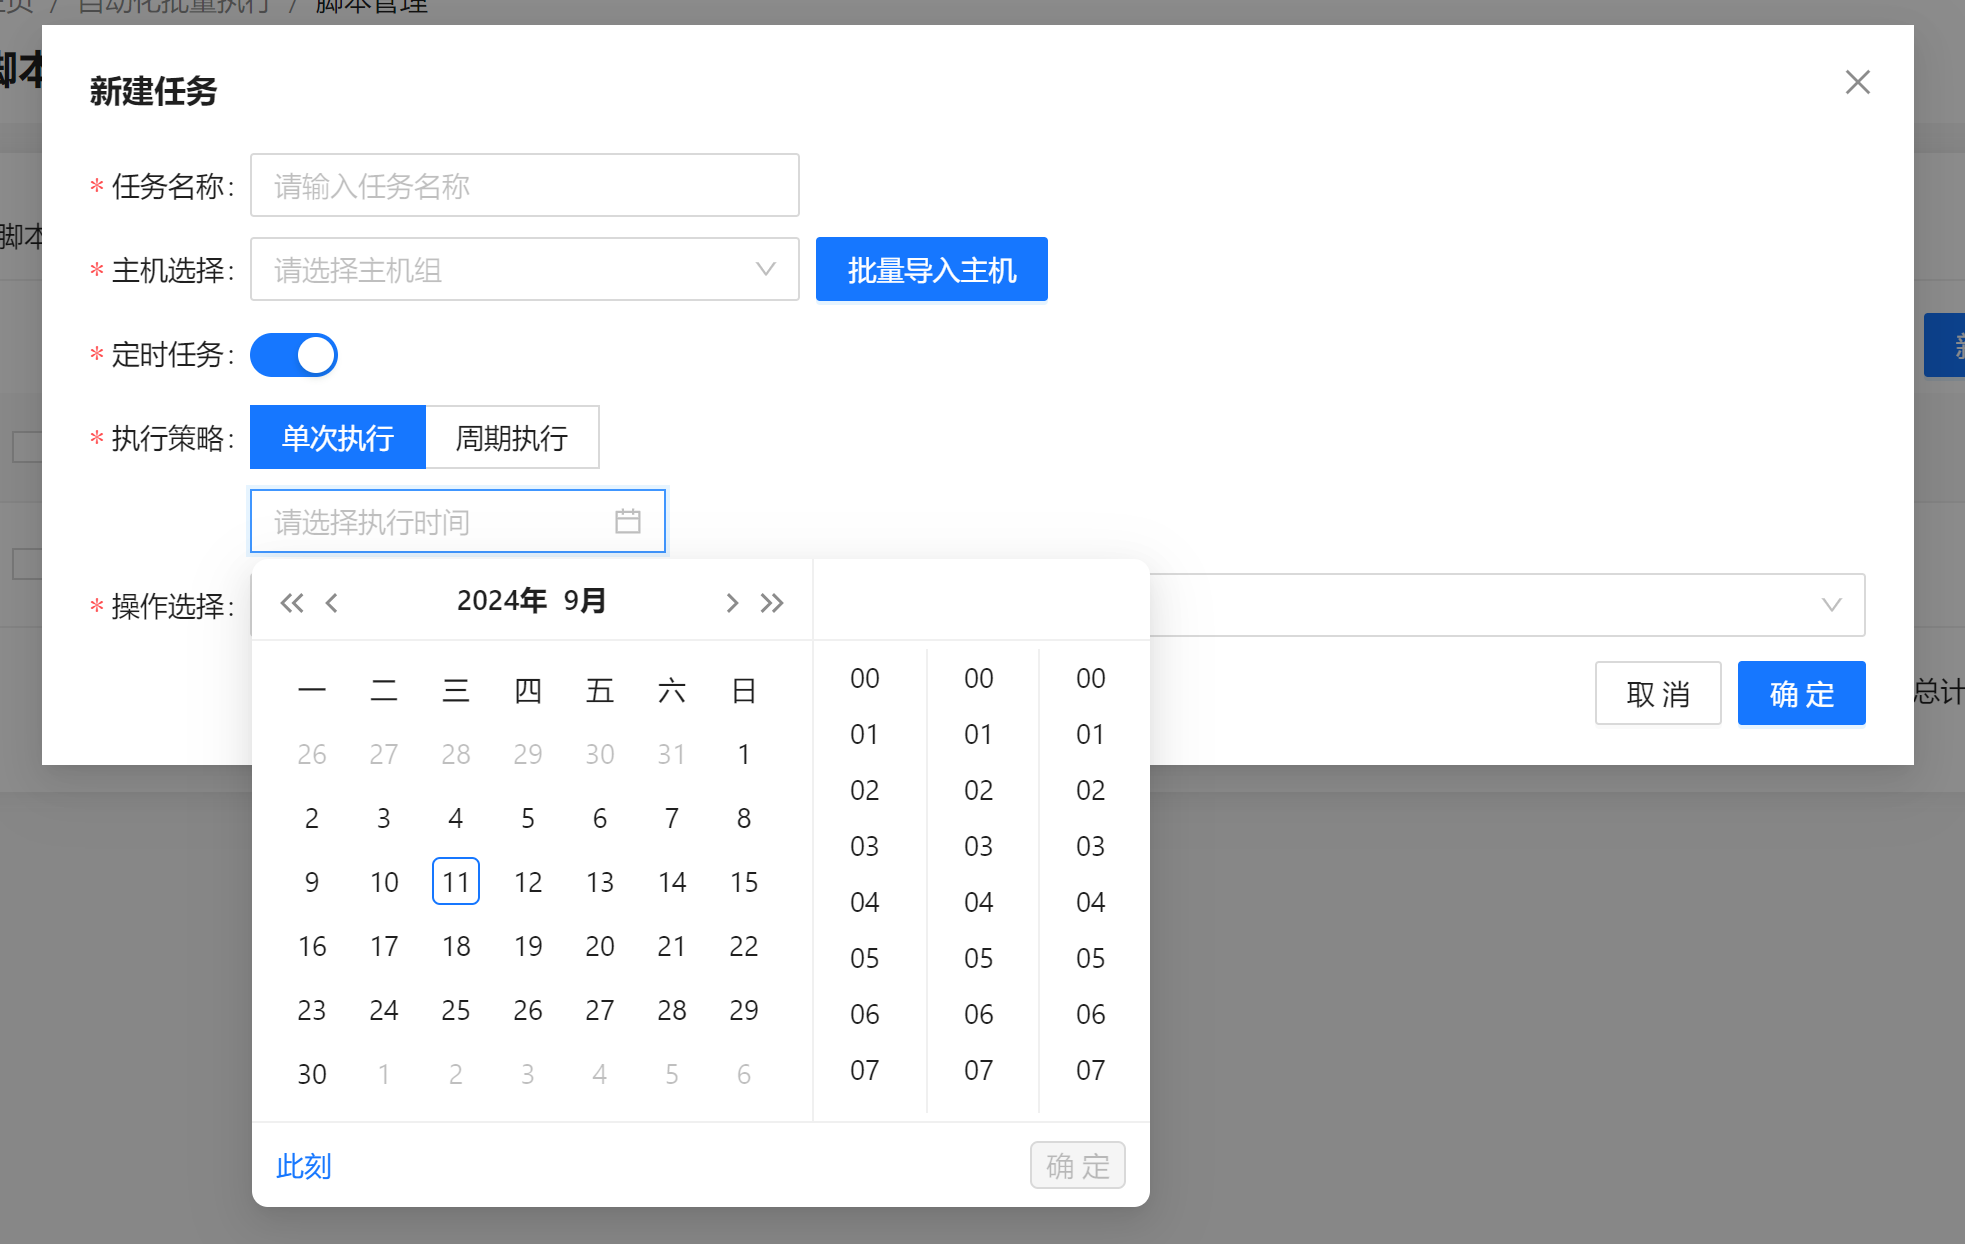
Task: Close the 新建任务 dialog with X
Action: click(x=1857, y=82)
